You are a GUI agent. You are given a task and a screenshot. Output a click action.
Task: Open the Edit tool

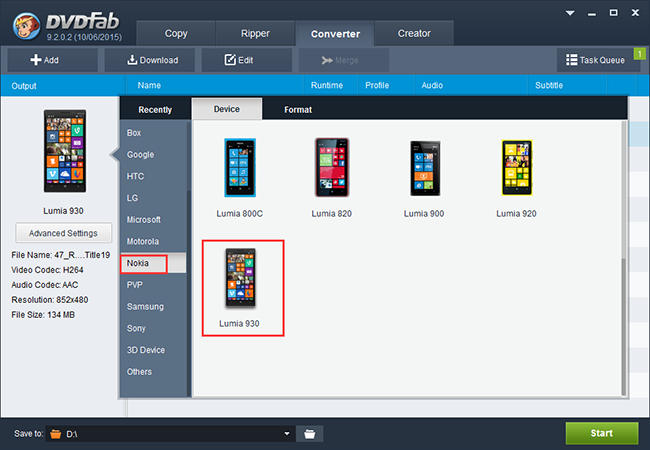coord(247,60)
